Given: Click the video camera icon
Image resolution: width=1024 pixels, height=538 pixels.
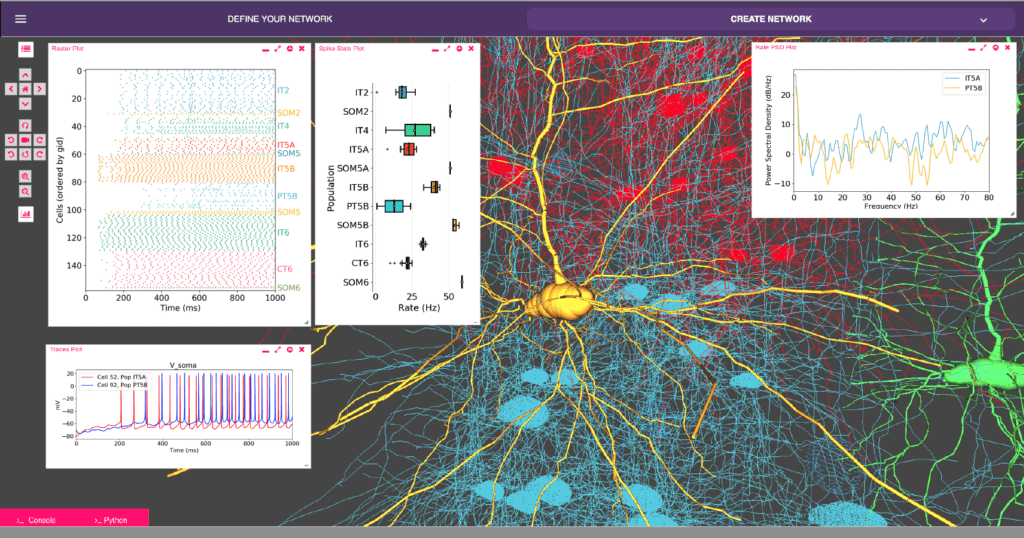Looking at the screenshot, I should (25, 140).
